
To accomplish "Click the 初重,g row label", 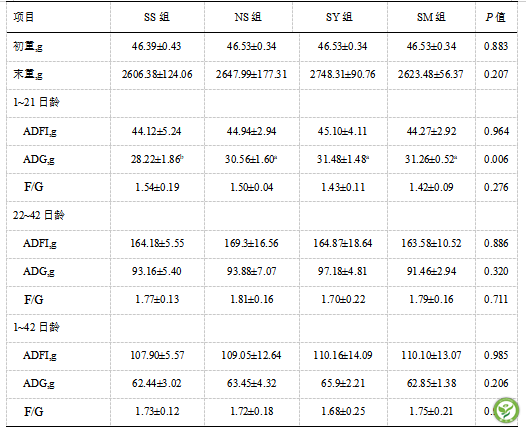I will 28,46.
